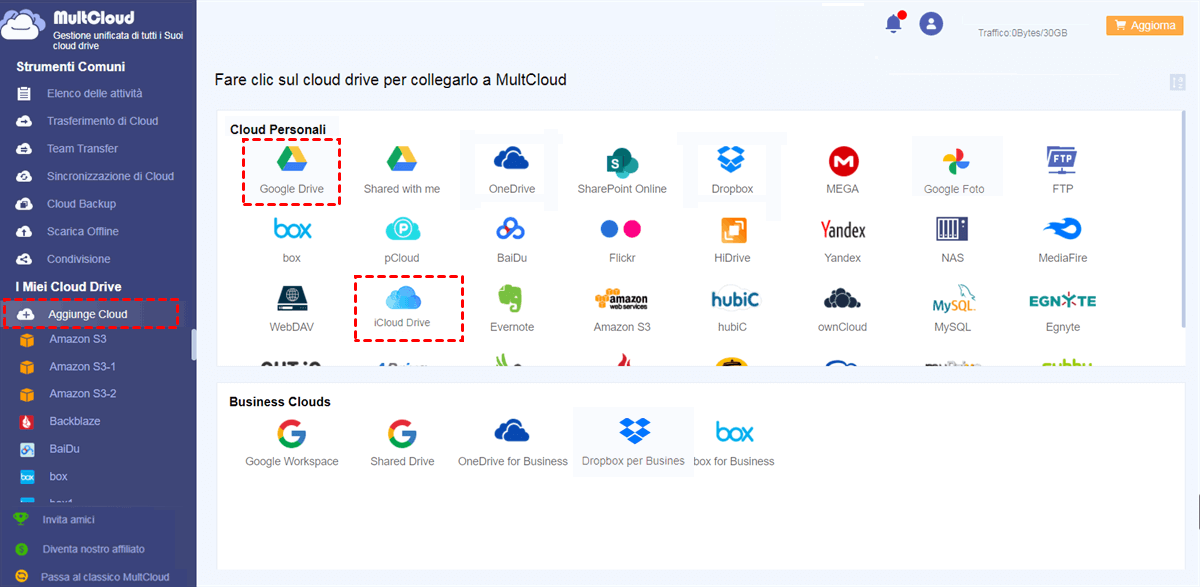Select the iCloud Drive icon

click(x=402, y=299)
